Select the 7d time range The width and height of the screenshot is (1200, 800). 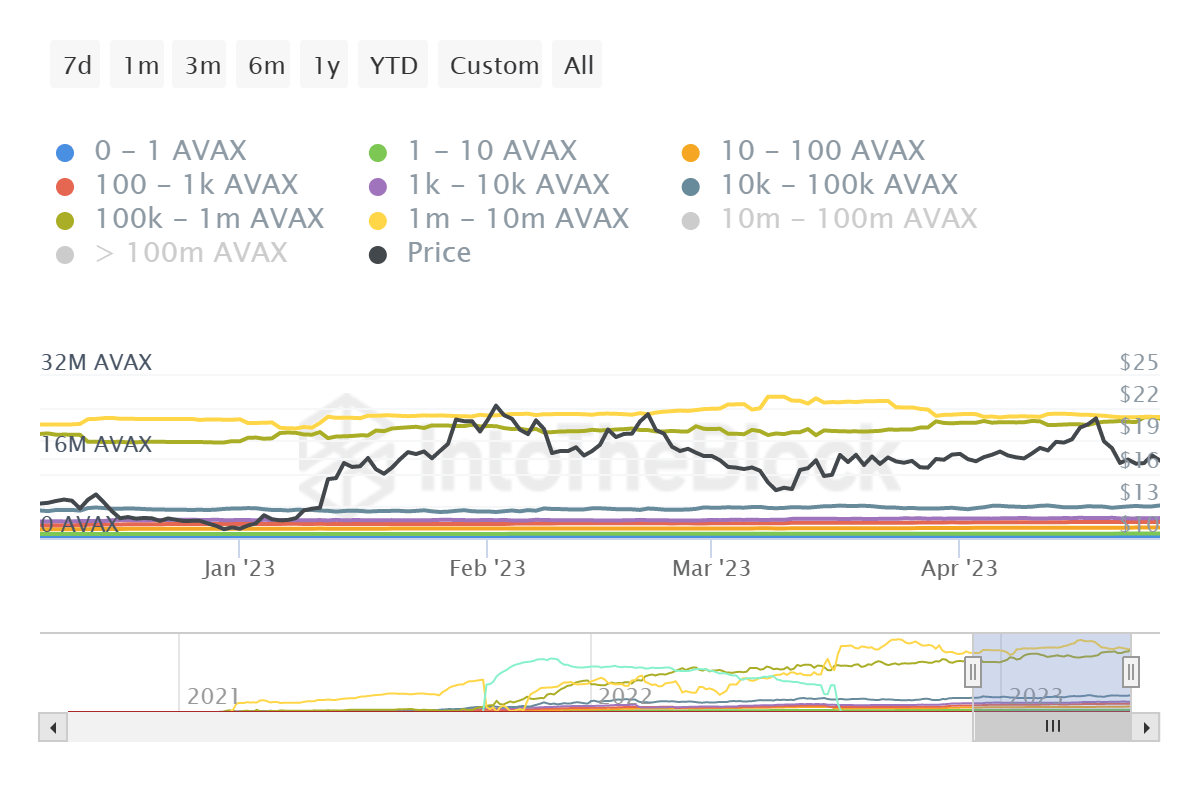(76, 65)
